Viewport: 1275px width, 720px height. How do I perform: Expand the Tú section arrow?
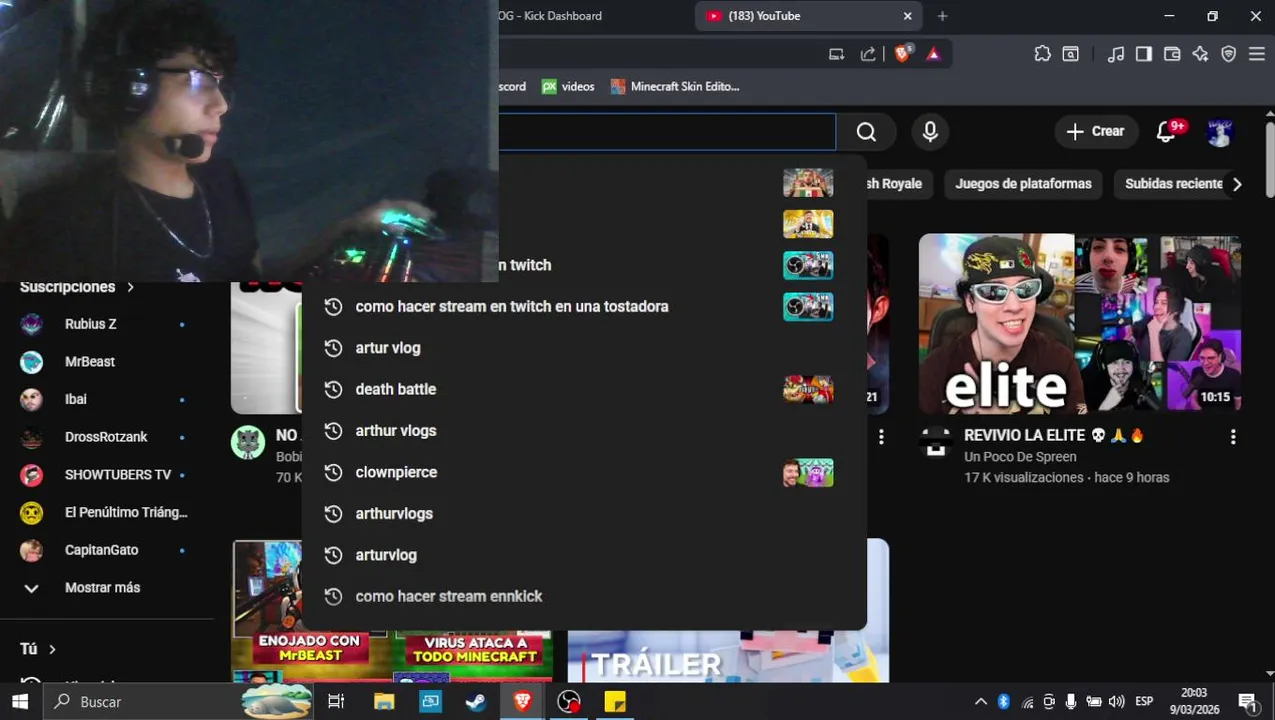pos(52,649)
